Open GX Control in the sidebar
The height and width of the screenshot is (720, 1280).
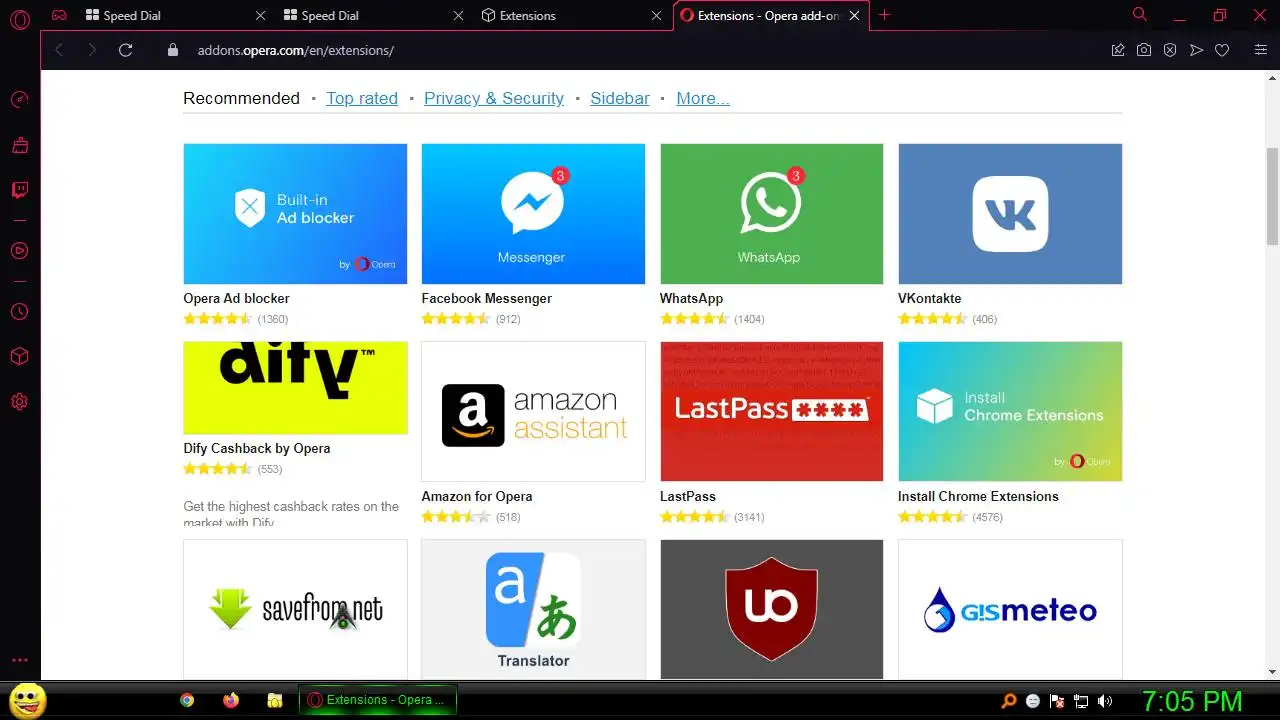19,100
